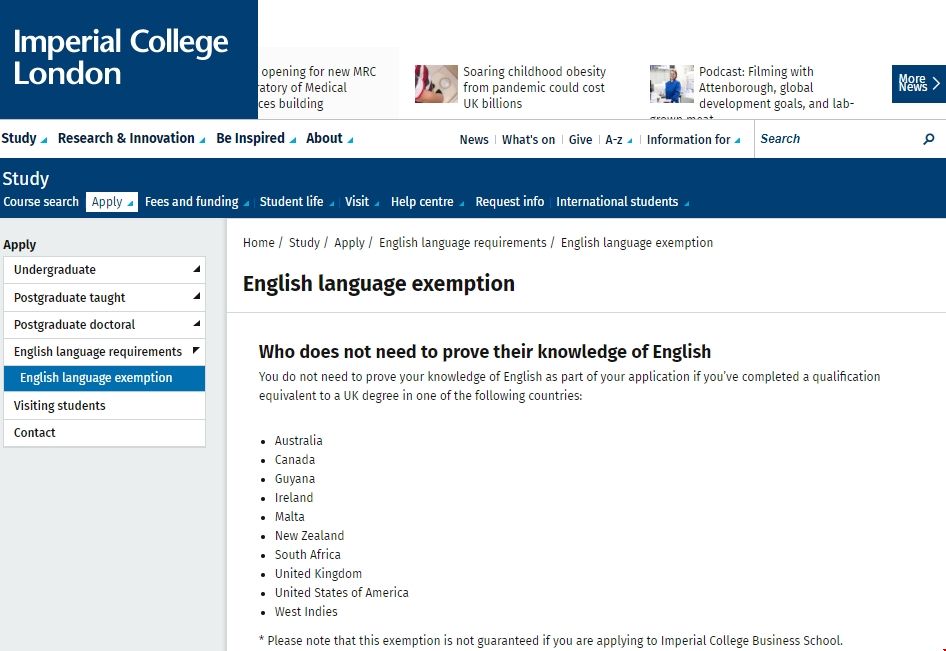
Task: Open the Attenborough podcast thumbnail
Action: tap(671, 85)
